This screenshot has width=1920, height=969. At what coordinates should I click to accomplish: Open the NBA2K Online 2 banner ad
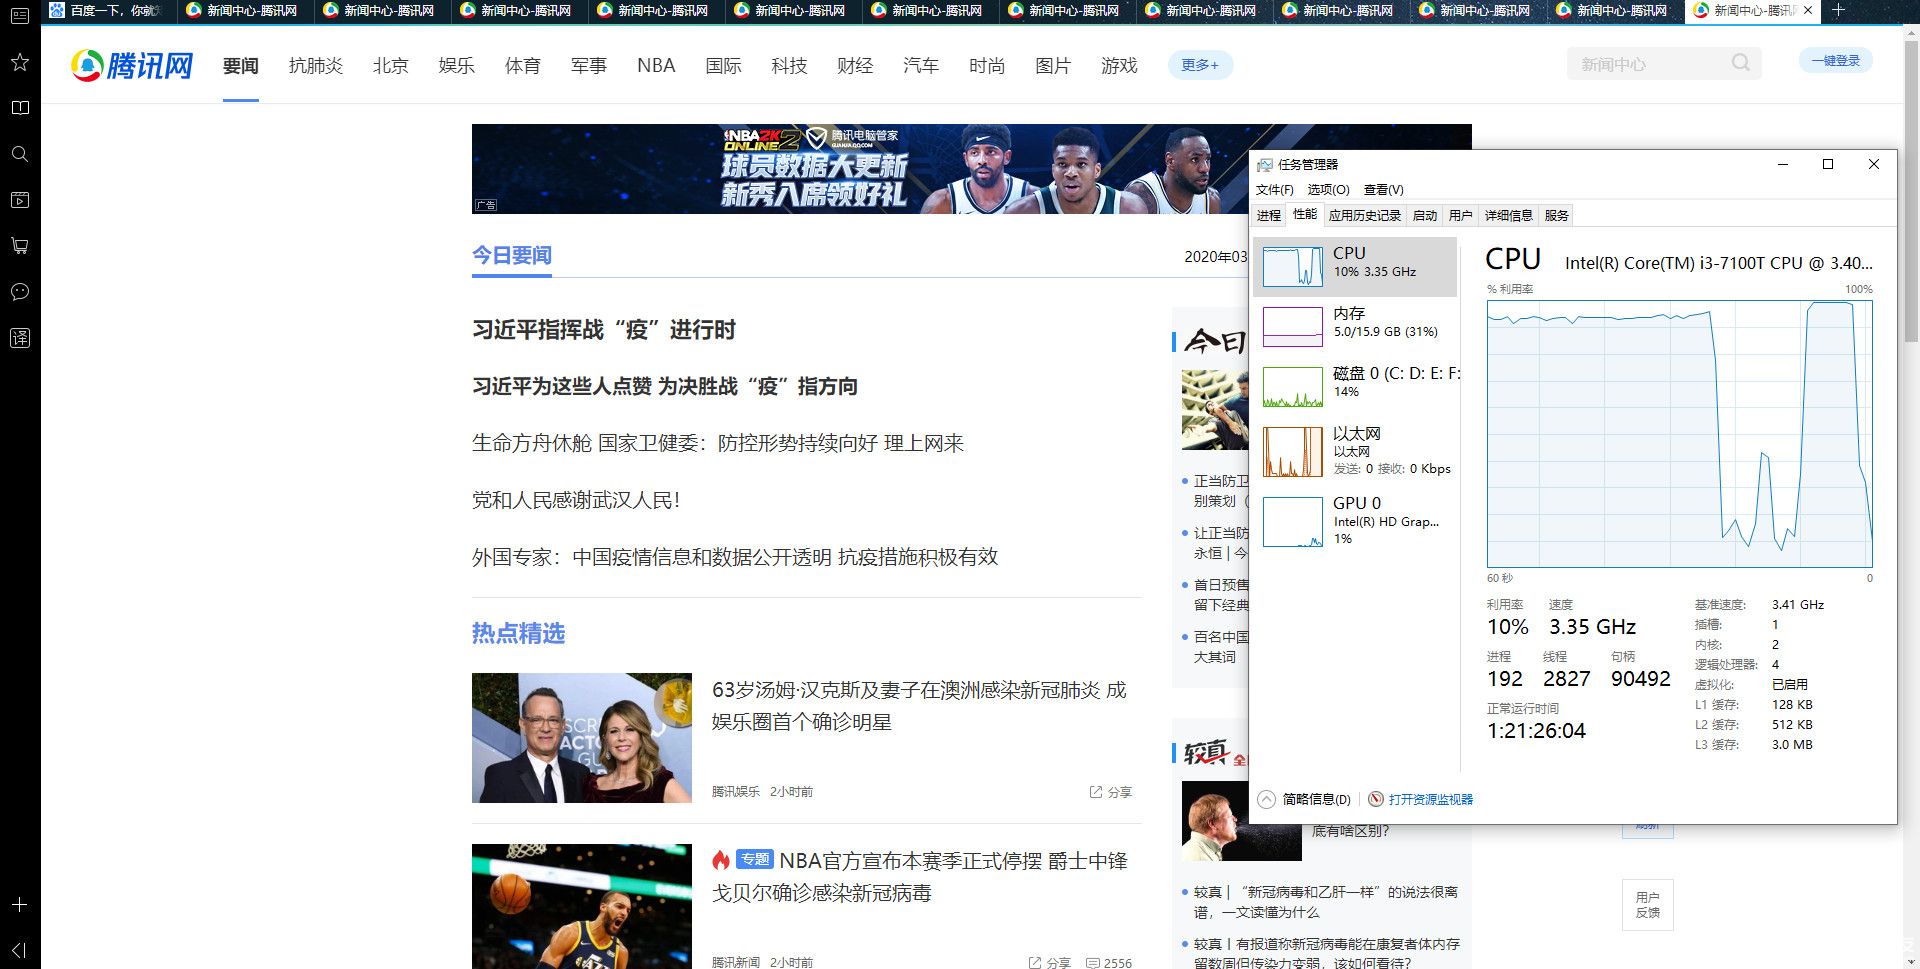860,169
